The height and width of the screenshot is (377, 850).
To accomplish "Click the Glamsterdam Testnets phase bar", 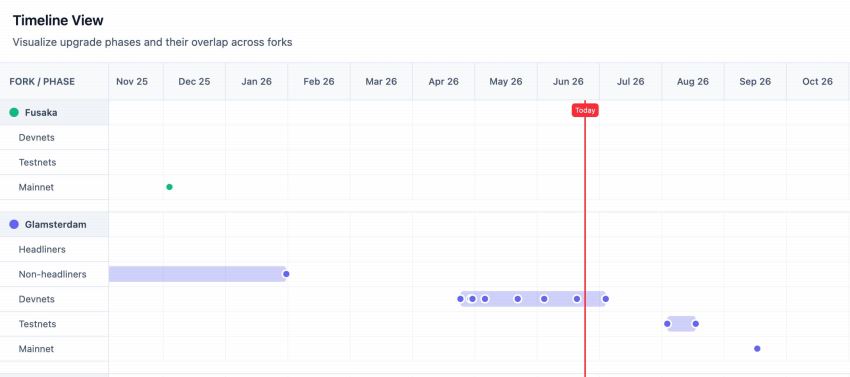I will point(681,324).
